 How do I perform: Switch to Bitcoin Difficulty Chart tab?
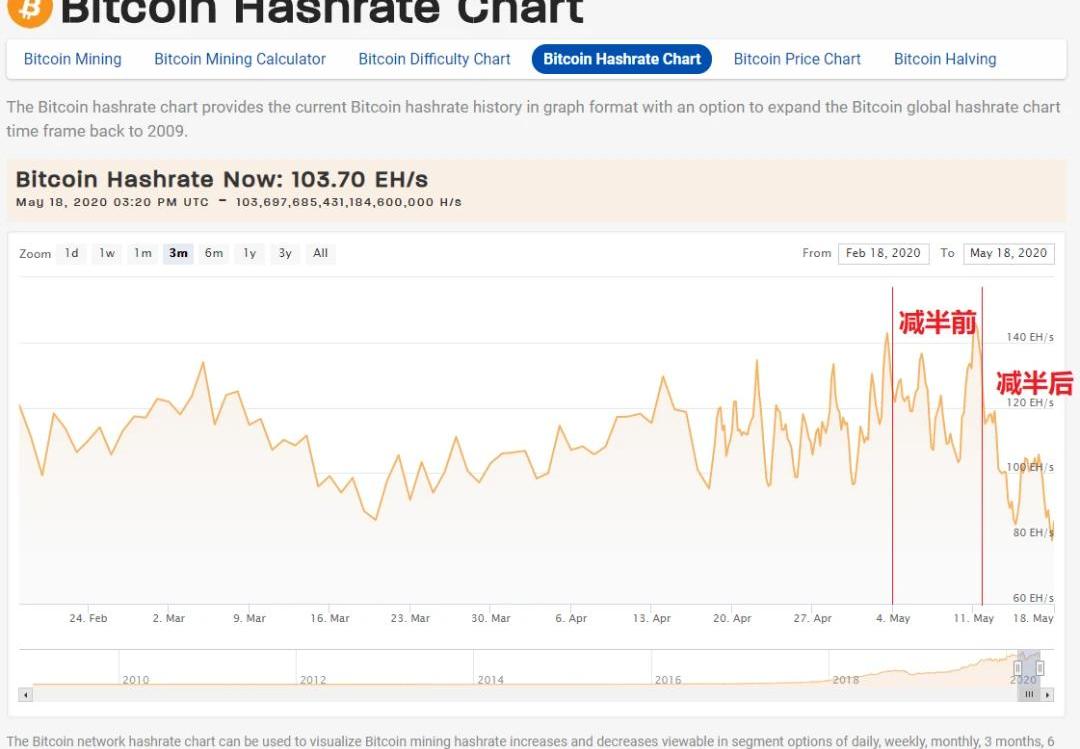click(435, 59)
